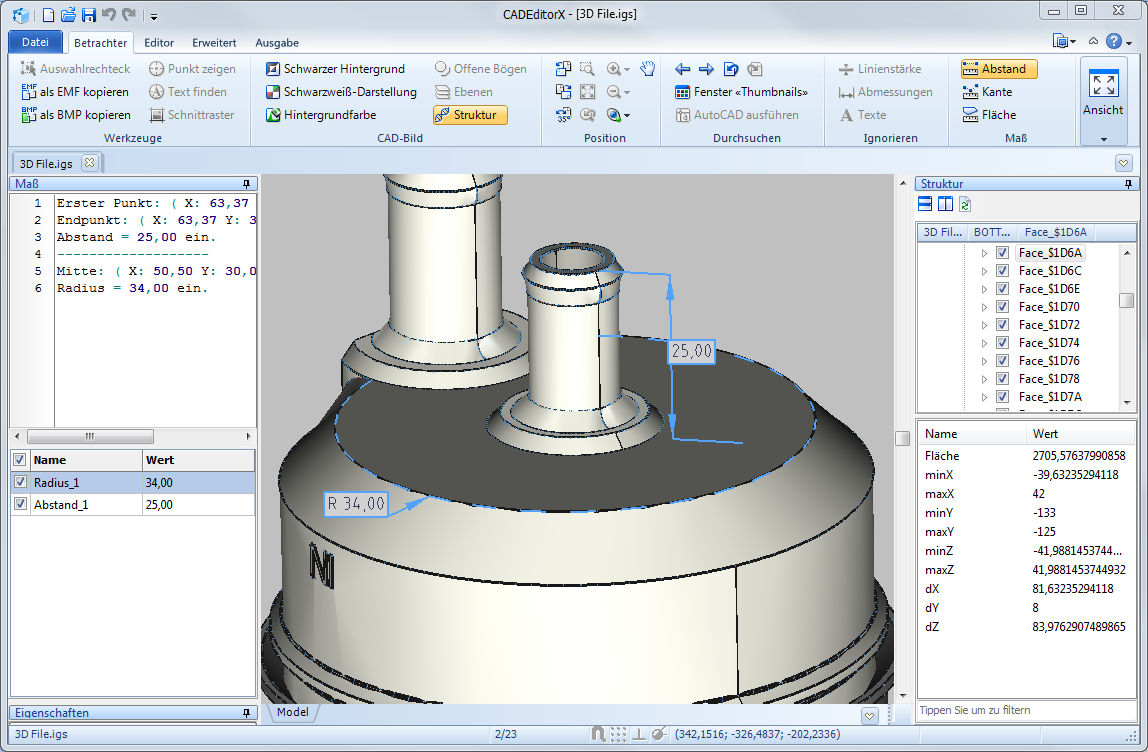This screenshot has width=1148, height=752.
Task: Switch to the Ausgabe ribbon tab
Action: point(277,43)
